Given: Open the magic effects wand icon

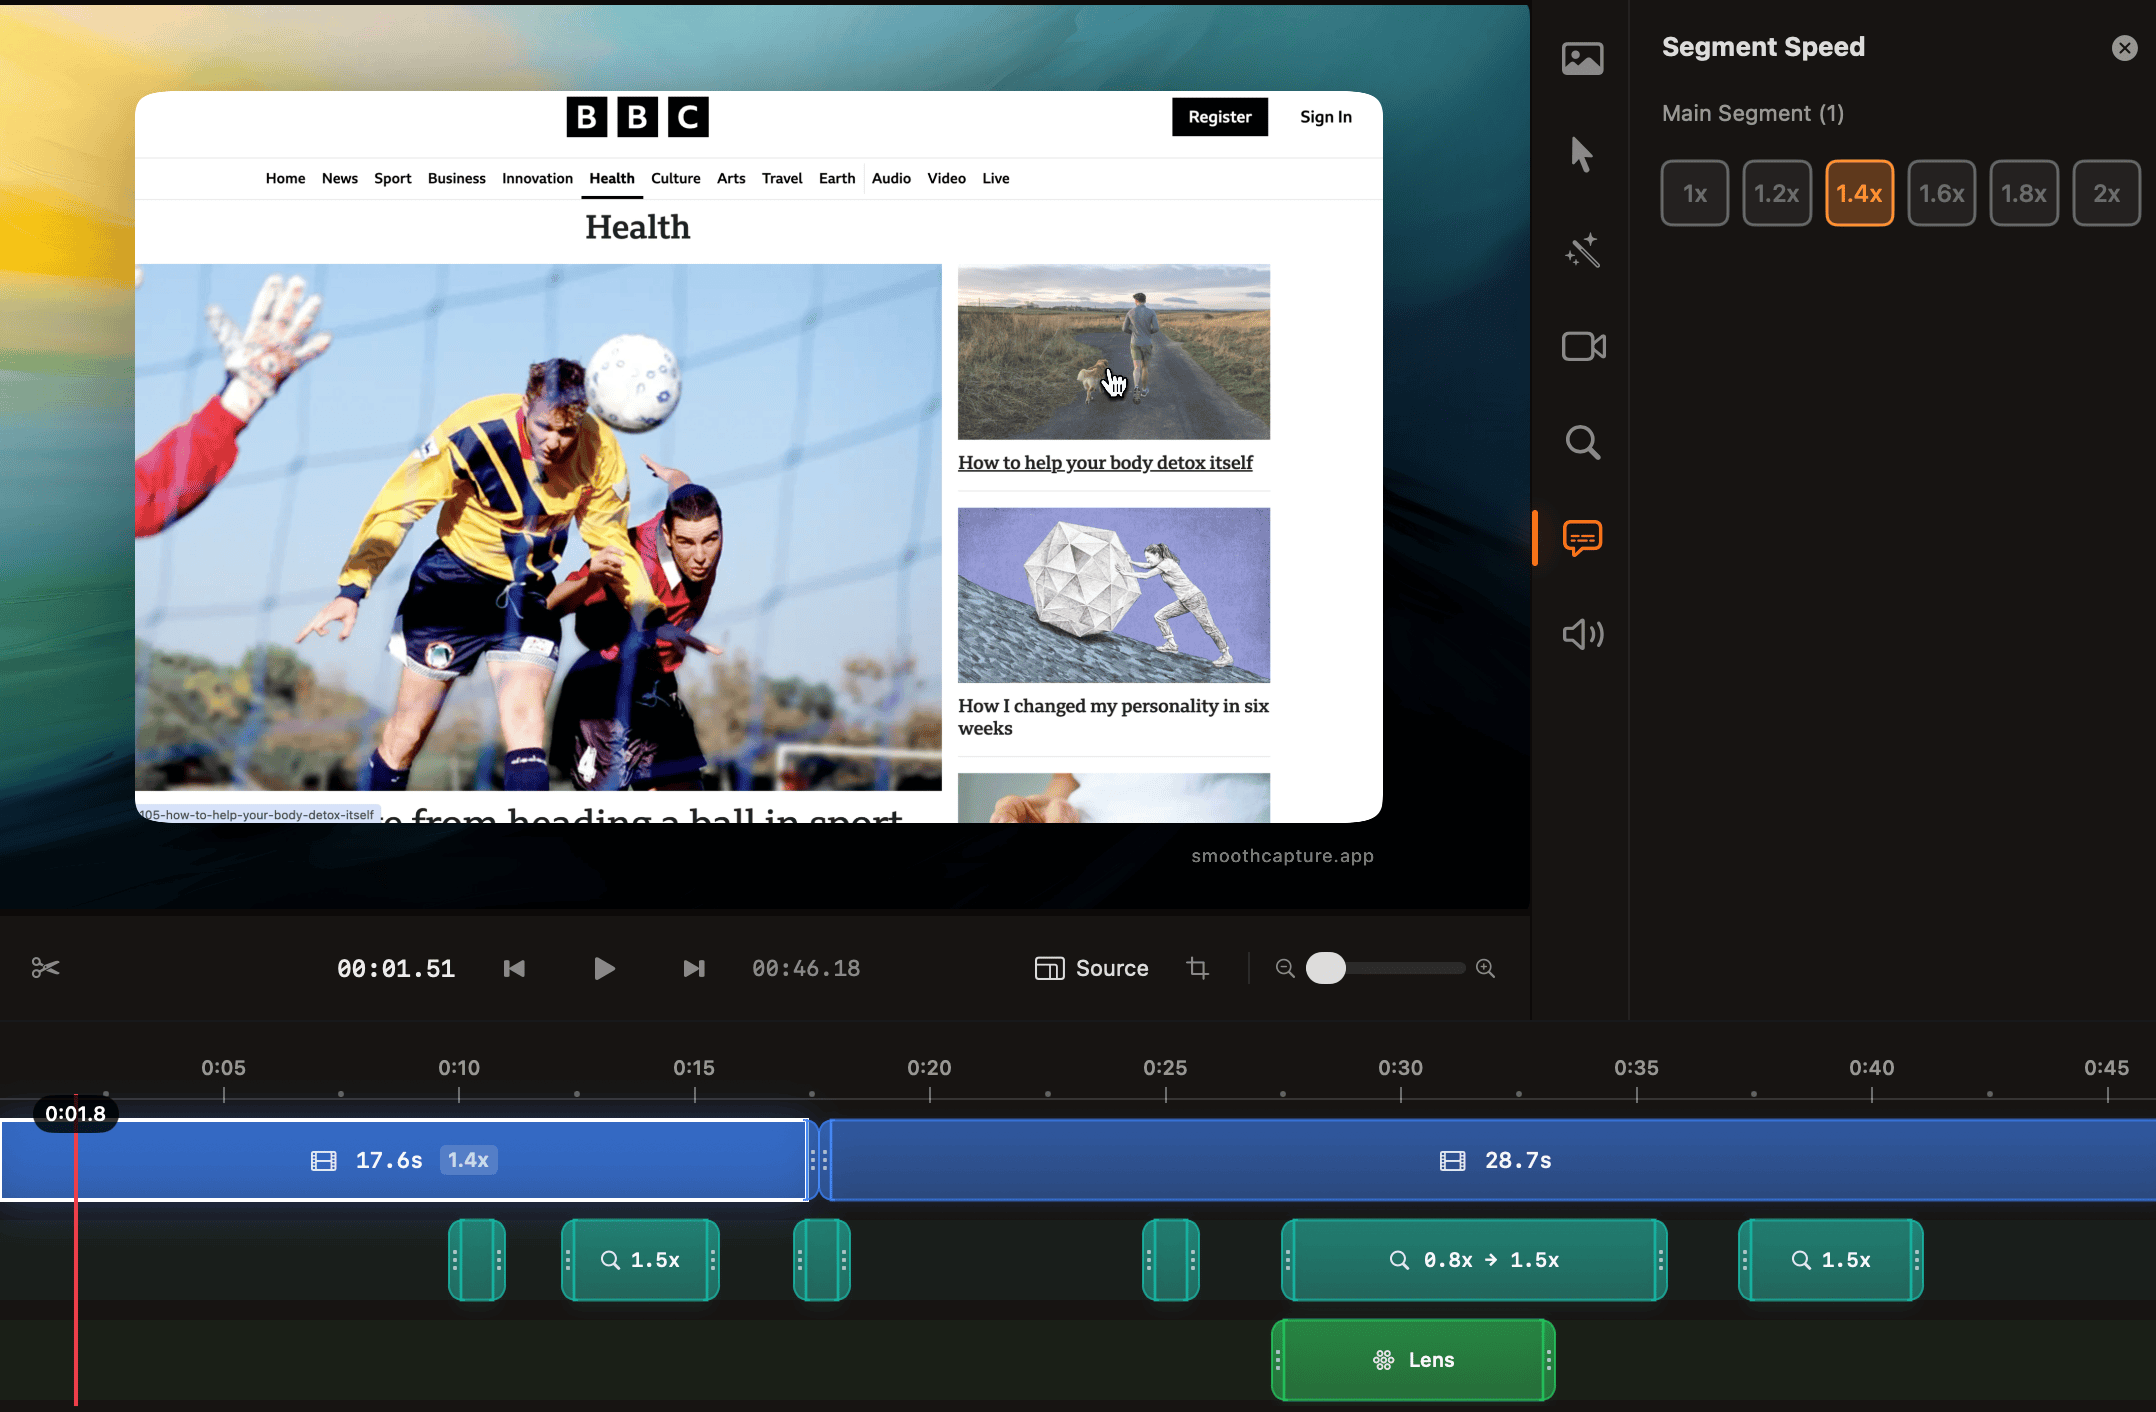Looking at the screenshot, I should point(1582,250).
